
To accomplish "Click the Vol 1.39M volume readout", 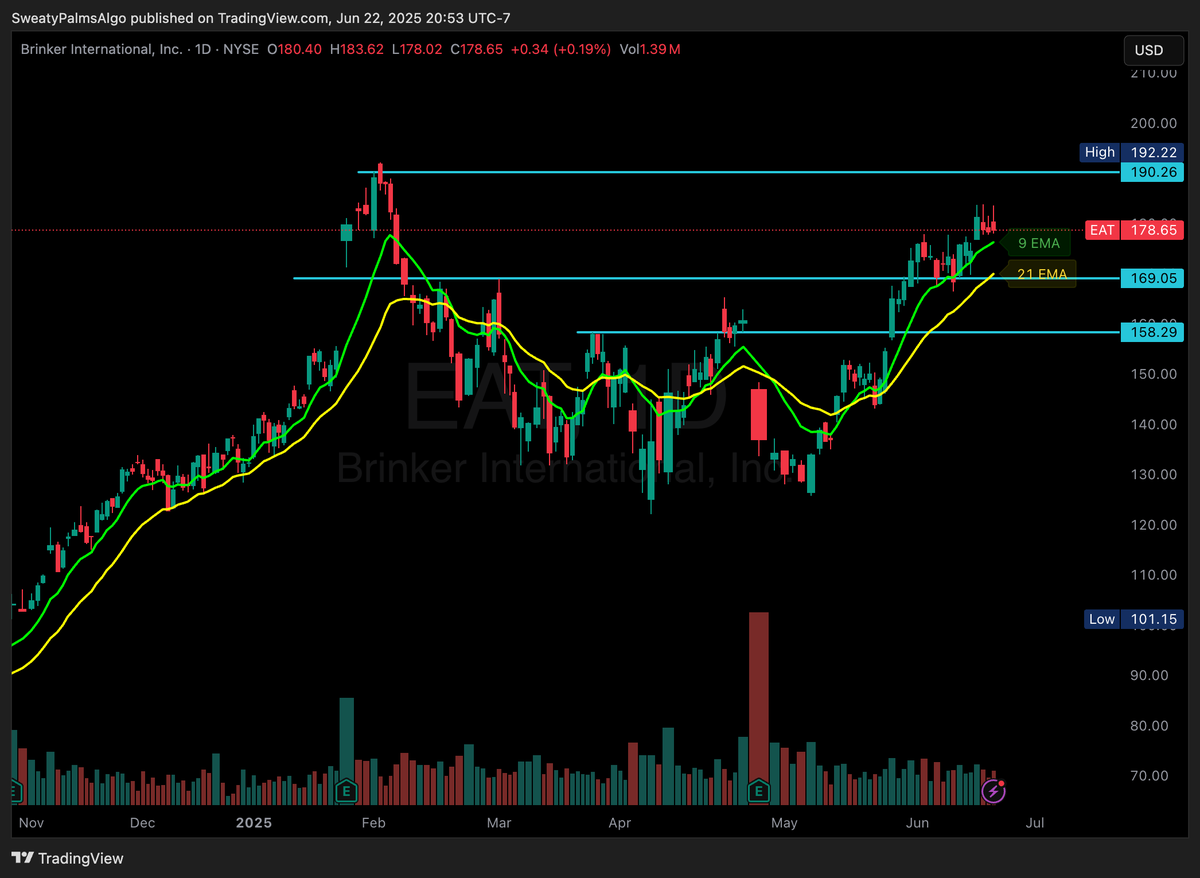I will [650, 48].
